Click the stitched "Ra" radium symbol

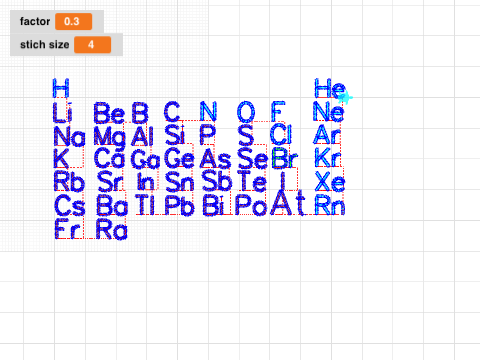[112, 229]
